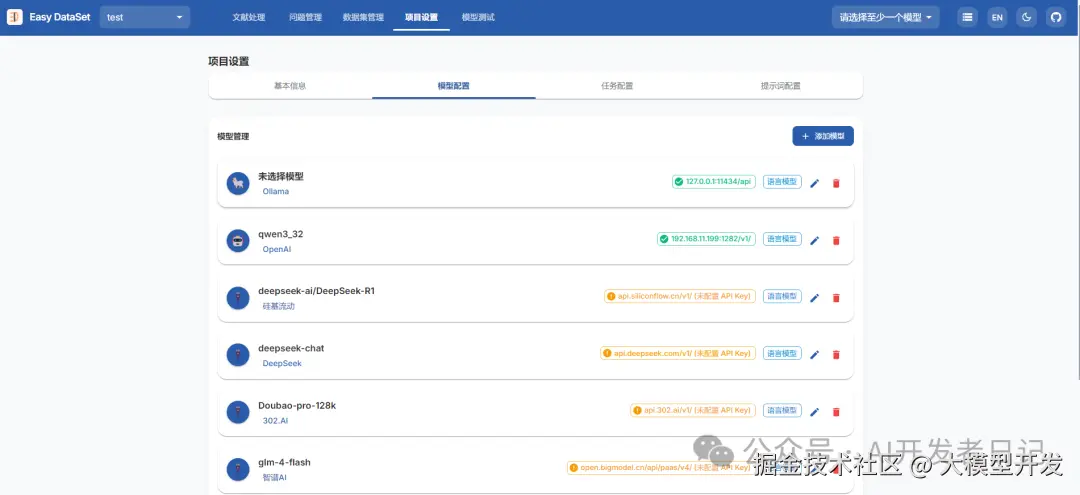Open the GitHub repository icon
Viewport: 1080px width, 495px height.
[1056, 17]
